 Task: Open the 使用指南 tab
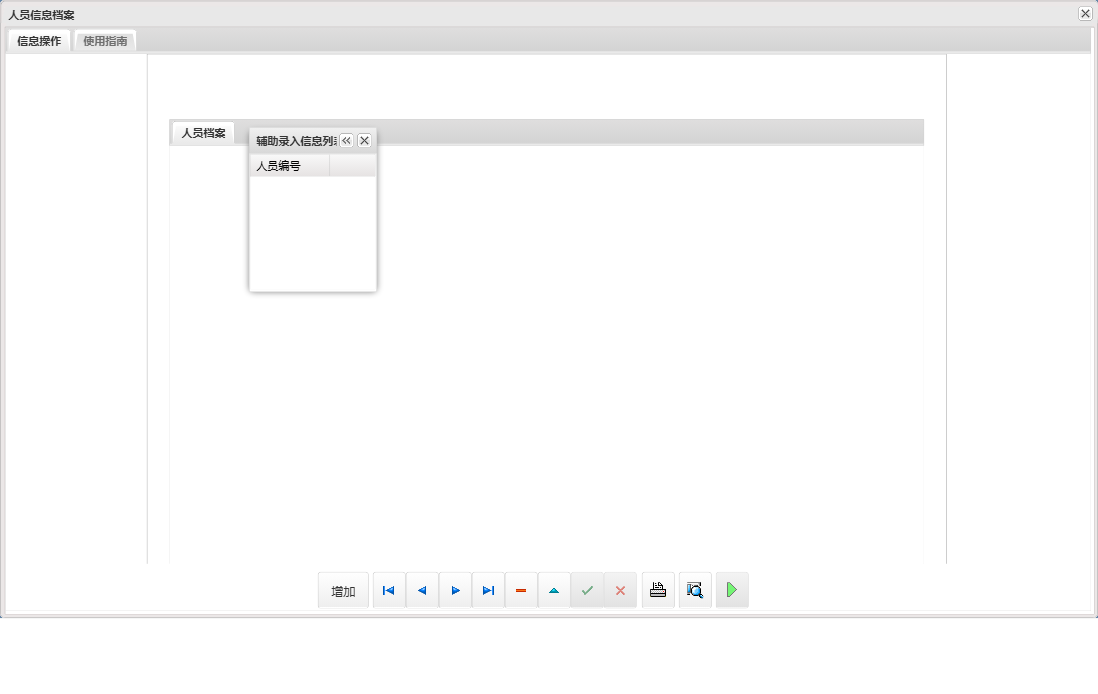105,41
